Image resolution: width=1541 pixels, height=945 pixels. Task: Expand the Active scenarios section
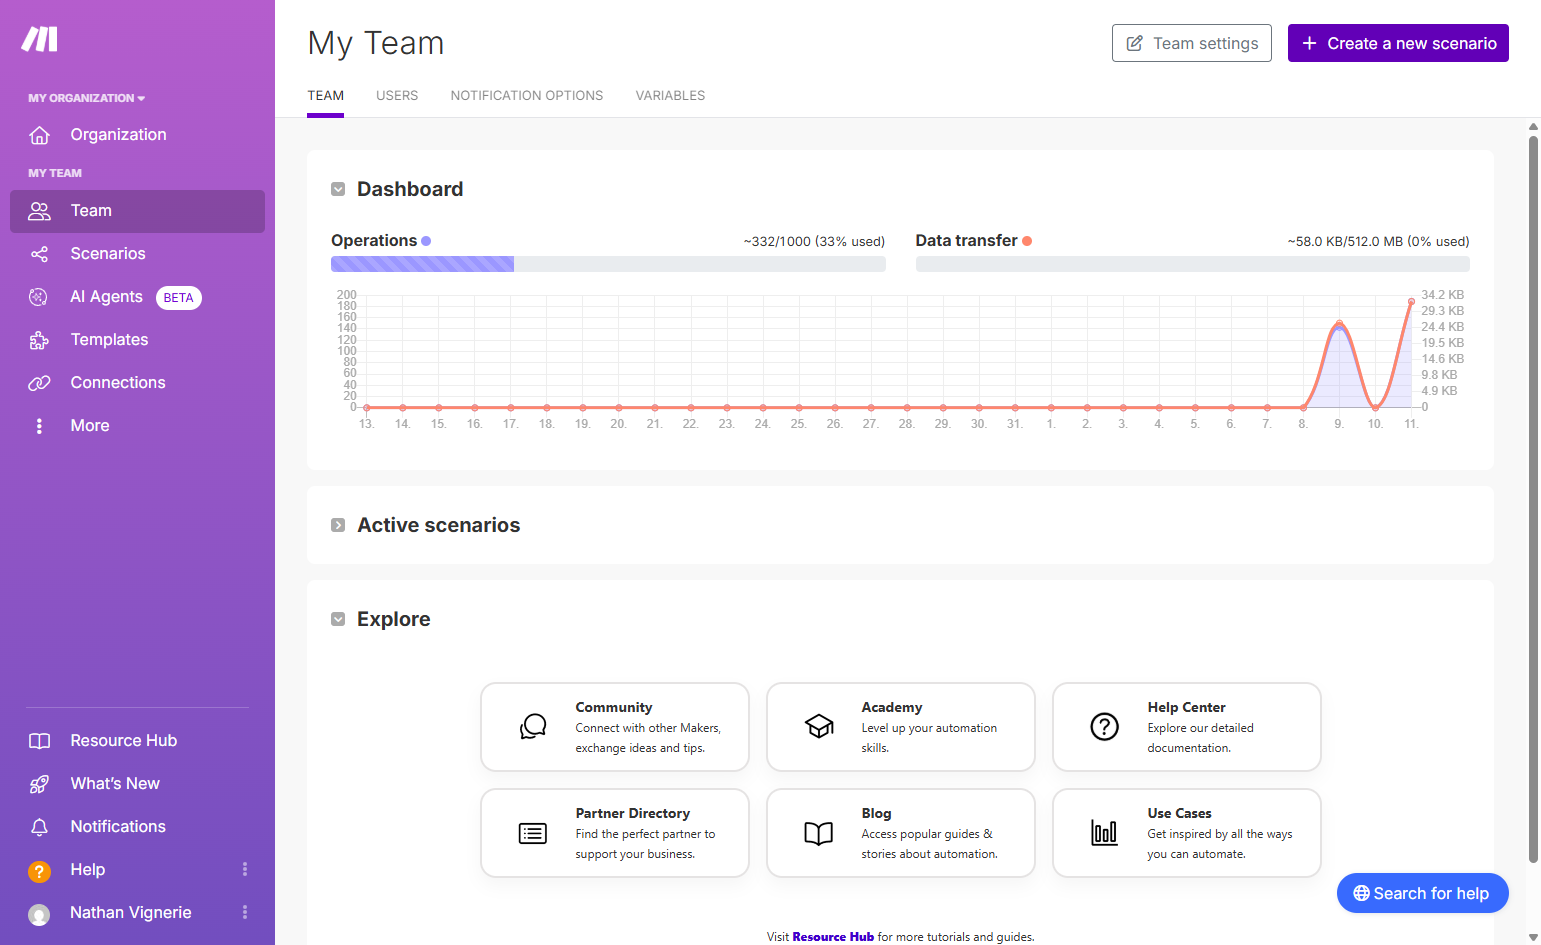[x=338, y=525]
